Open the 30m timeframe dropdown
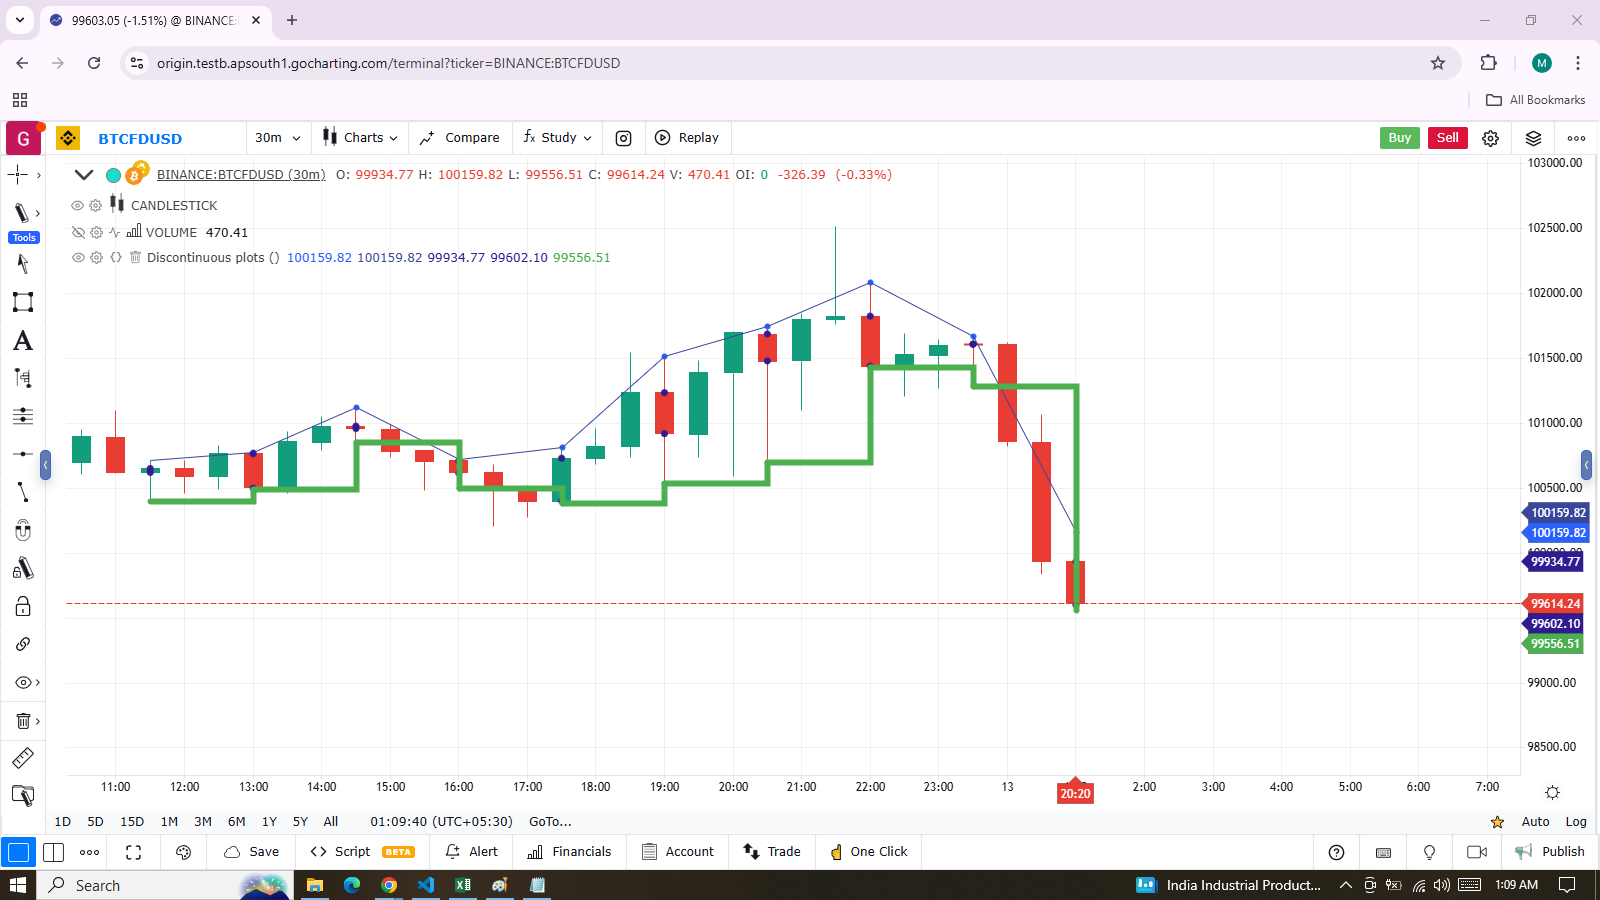1600x900 pixels. point(277,138)
